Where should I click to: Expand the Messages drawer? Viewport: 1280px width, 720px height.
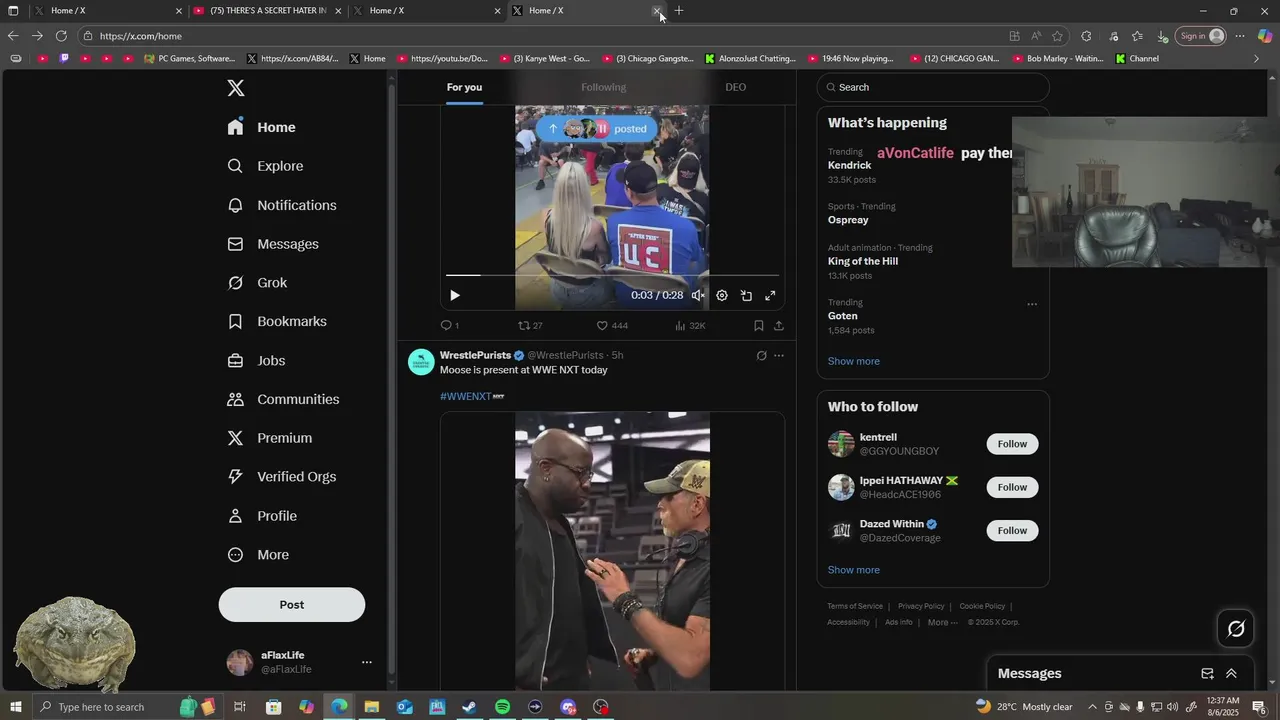tap(1231, 674)
